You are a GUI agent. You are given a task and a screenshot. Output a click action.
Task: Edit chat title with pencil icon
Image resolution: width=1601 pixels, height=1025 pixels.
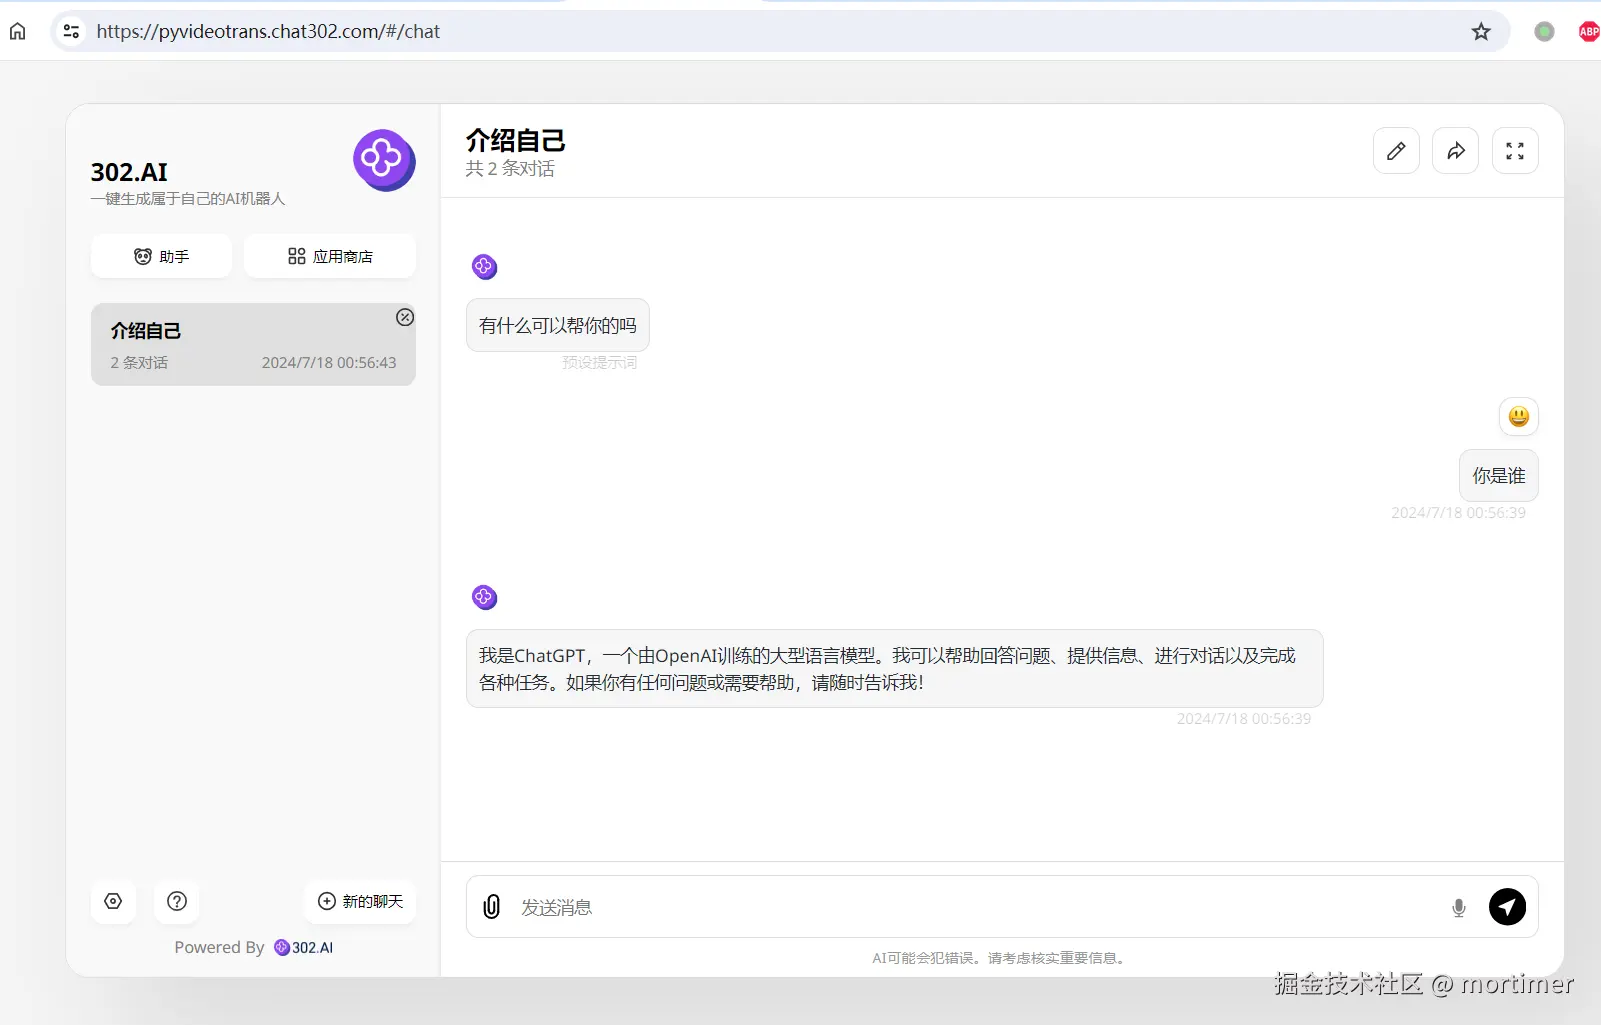1396,151
